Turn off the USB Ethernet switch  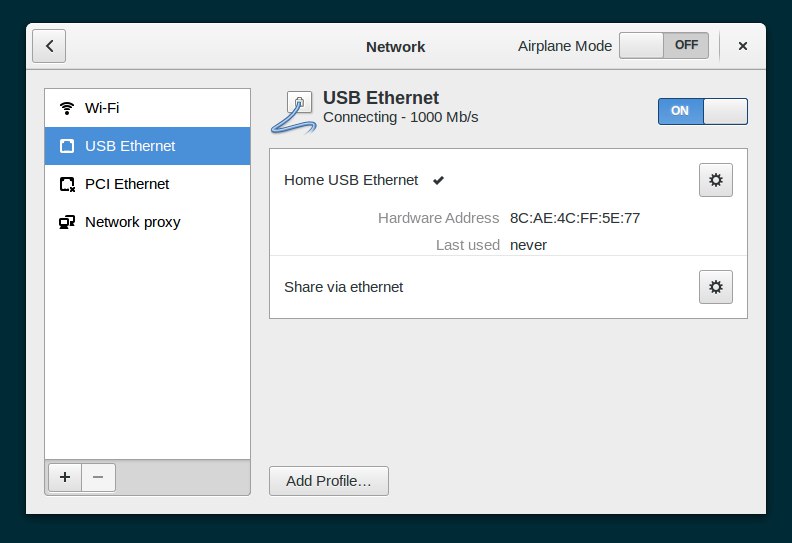pos(702,111)
